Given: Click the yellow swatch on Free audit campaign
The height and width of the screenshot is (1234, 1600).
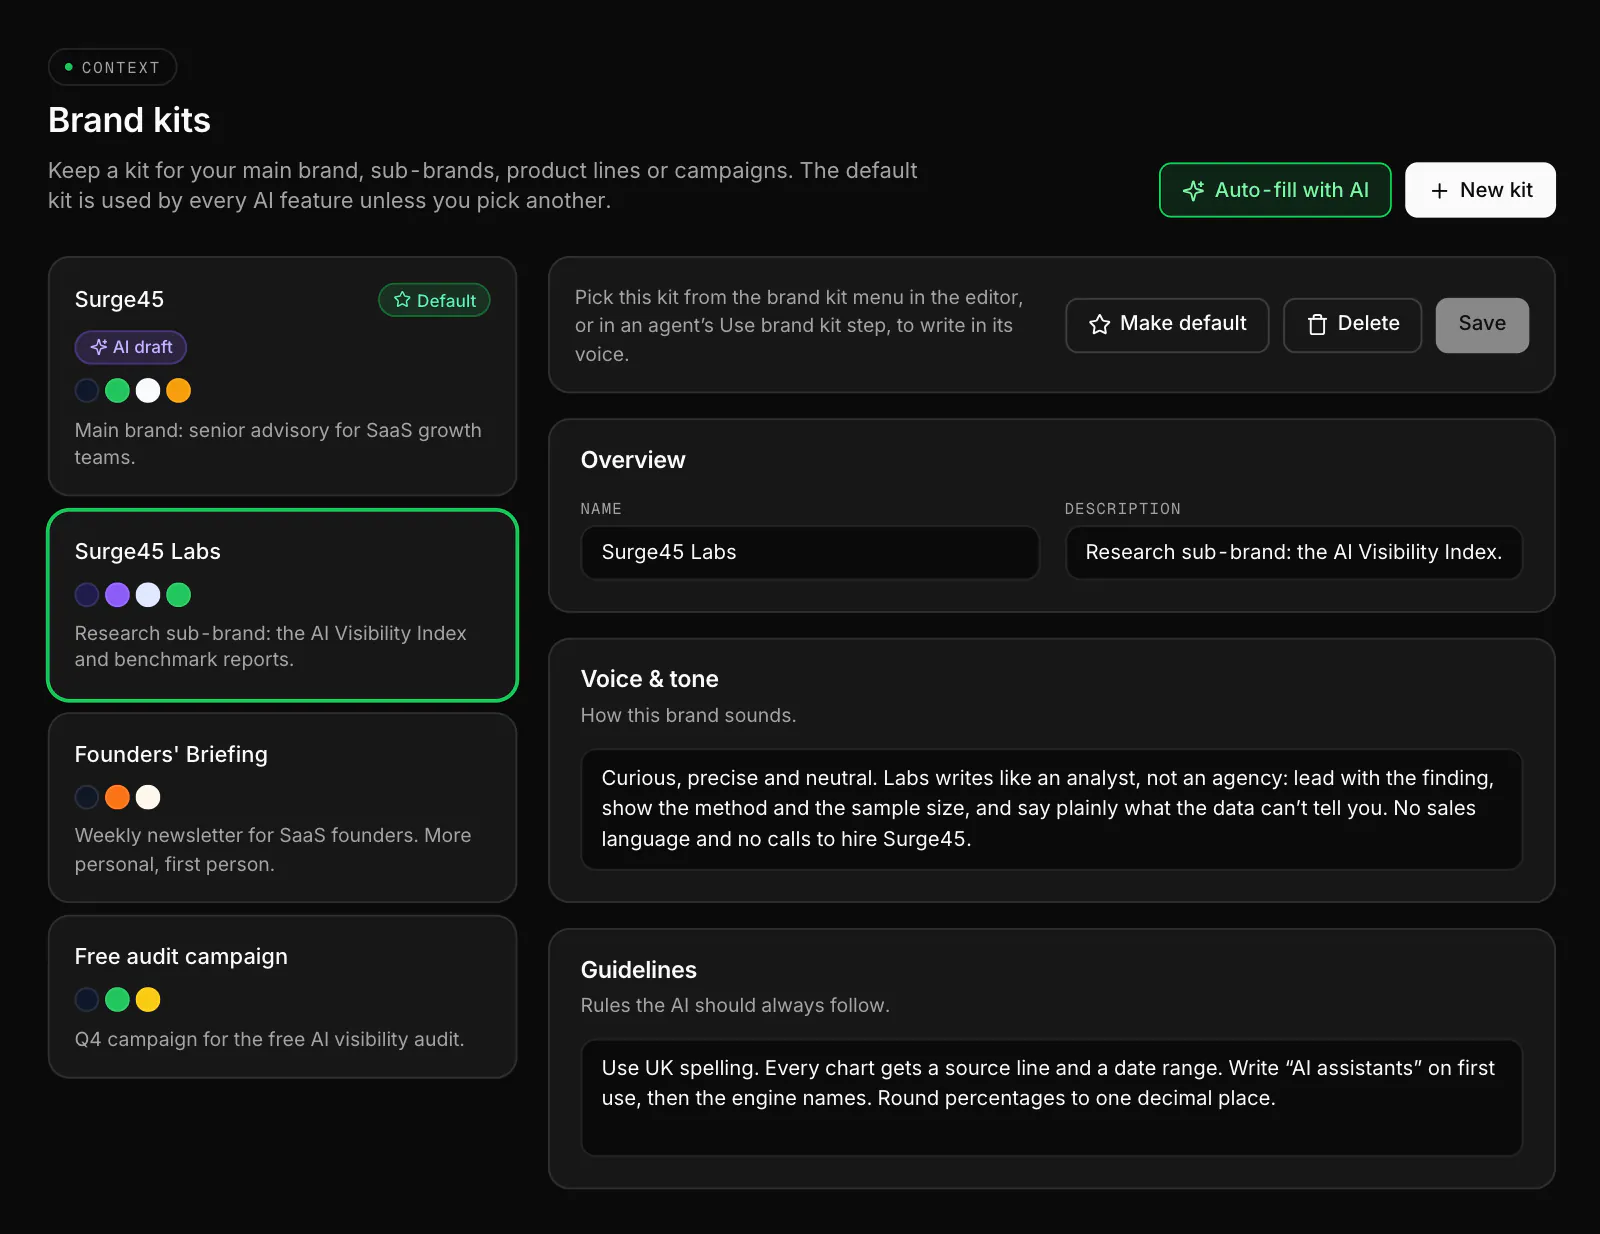Looking at the screenshot, I should point(148,999).
